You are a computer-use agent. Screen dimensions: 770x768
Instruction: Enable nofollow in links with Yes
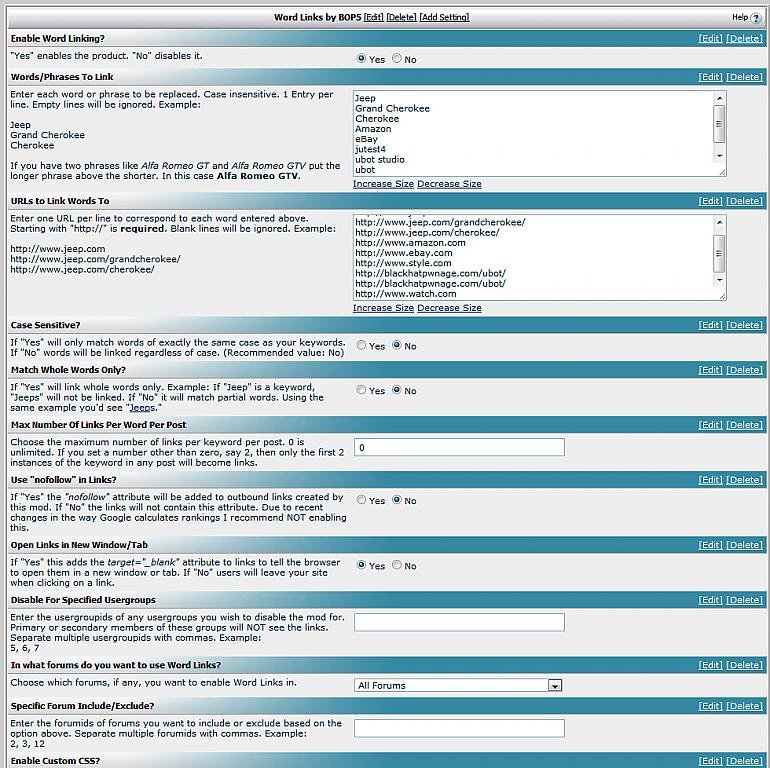[361, 500]
